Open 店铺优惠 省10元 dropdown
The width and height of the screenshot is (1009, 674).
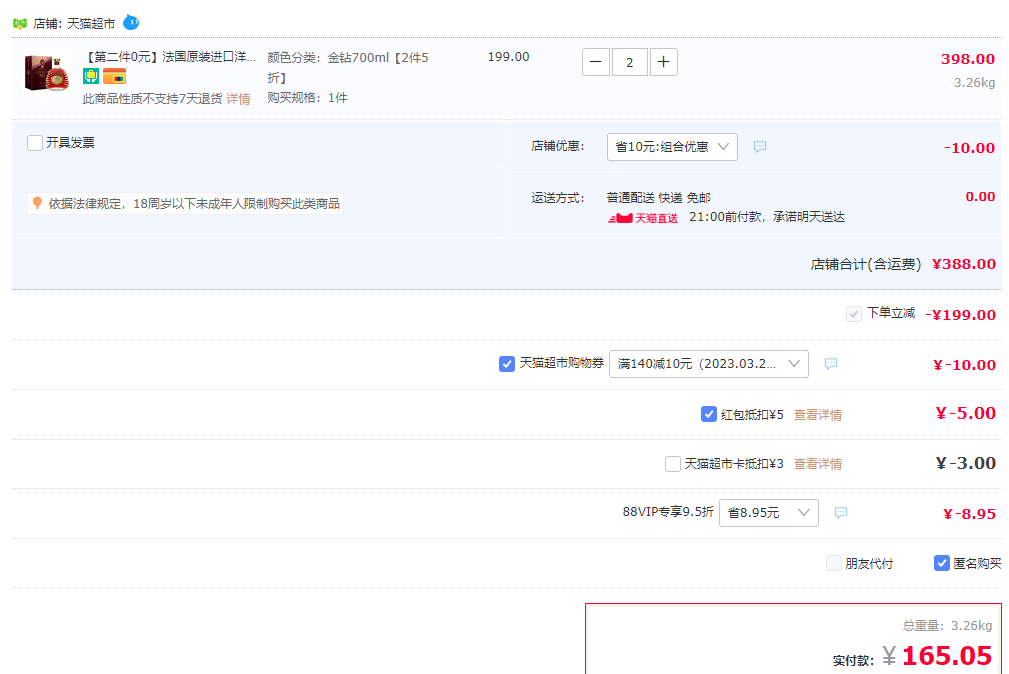click(x=672, y=147)
